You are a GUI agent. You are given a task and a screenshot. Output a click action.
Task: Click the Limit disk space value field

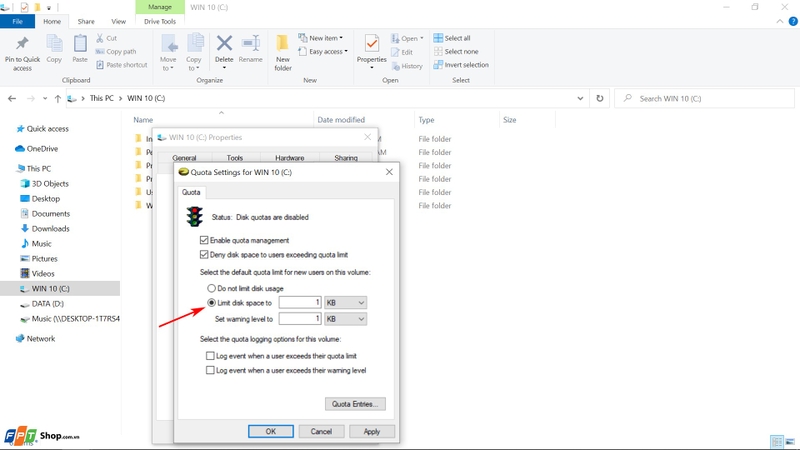(300, 303)
